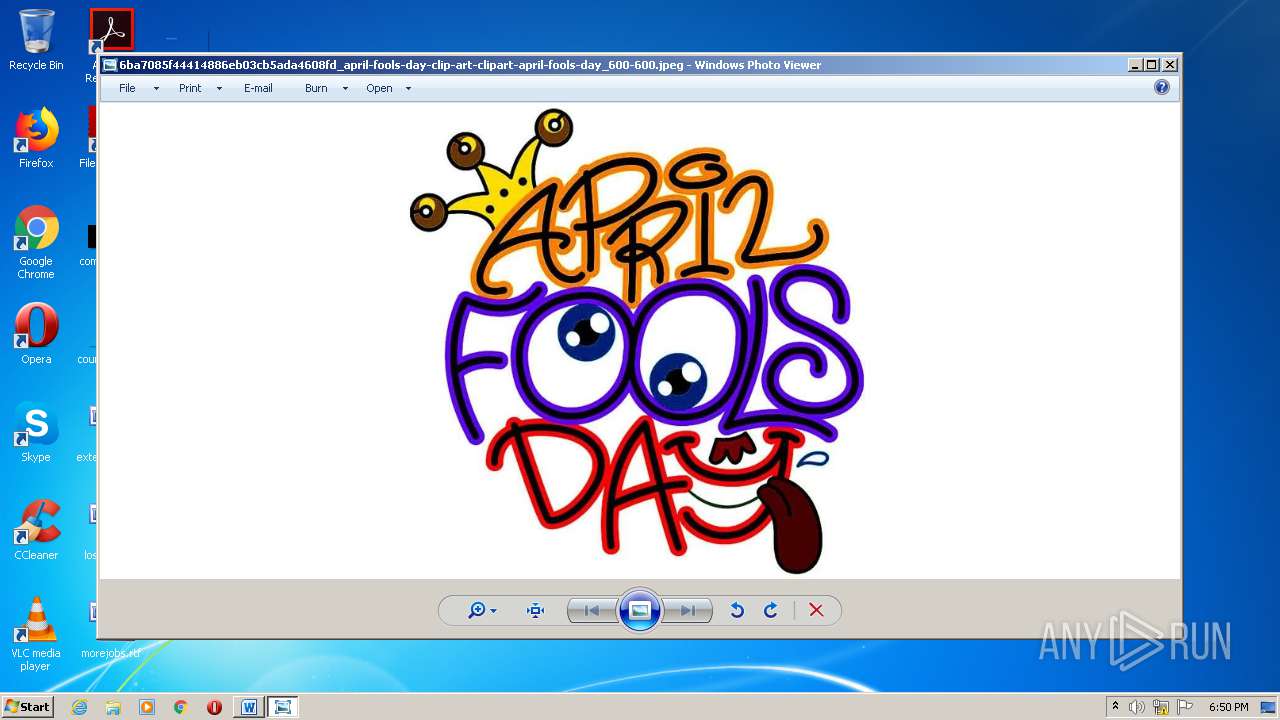Go to previous photo
Screen dimensions: 1280x720
[x=592, y=610]
